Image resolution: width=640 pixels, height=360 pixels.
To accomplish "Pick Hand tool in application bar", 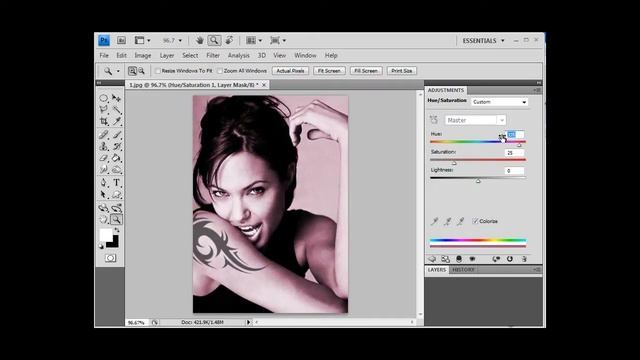I will [200, 40].
